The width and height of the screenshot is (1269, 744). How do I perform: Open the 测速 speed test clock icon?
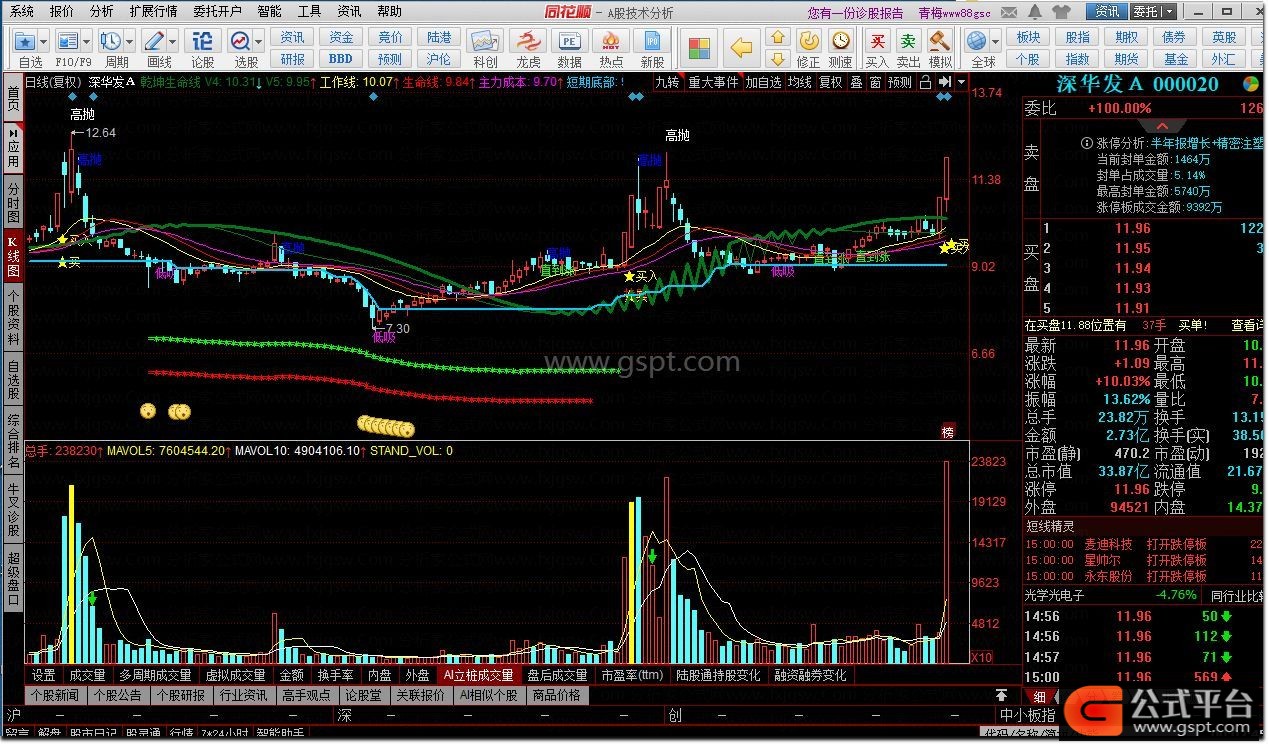842,42
